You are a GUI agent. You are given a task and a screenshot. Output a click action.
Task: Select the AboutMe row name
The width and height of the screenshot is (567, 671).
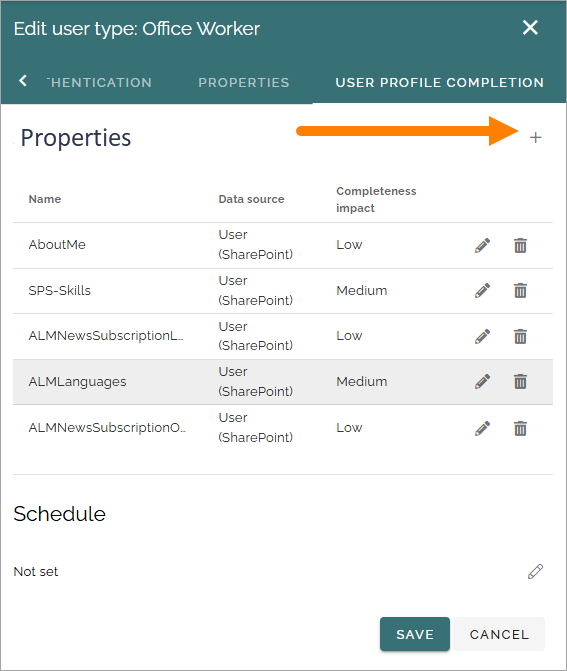pyautogui.click(x=57, y=244)
